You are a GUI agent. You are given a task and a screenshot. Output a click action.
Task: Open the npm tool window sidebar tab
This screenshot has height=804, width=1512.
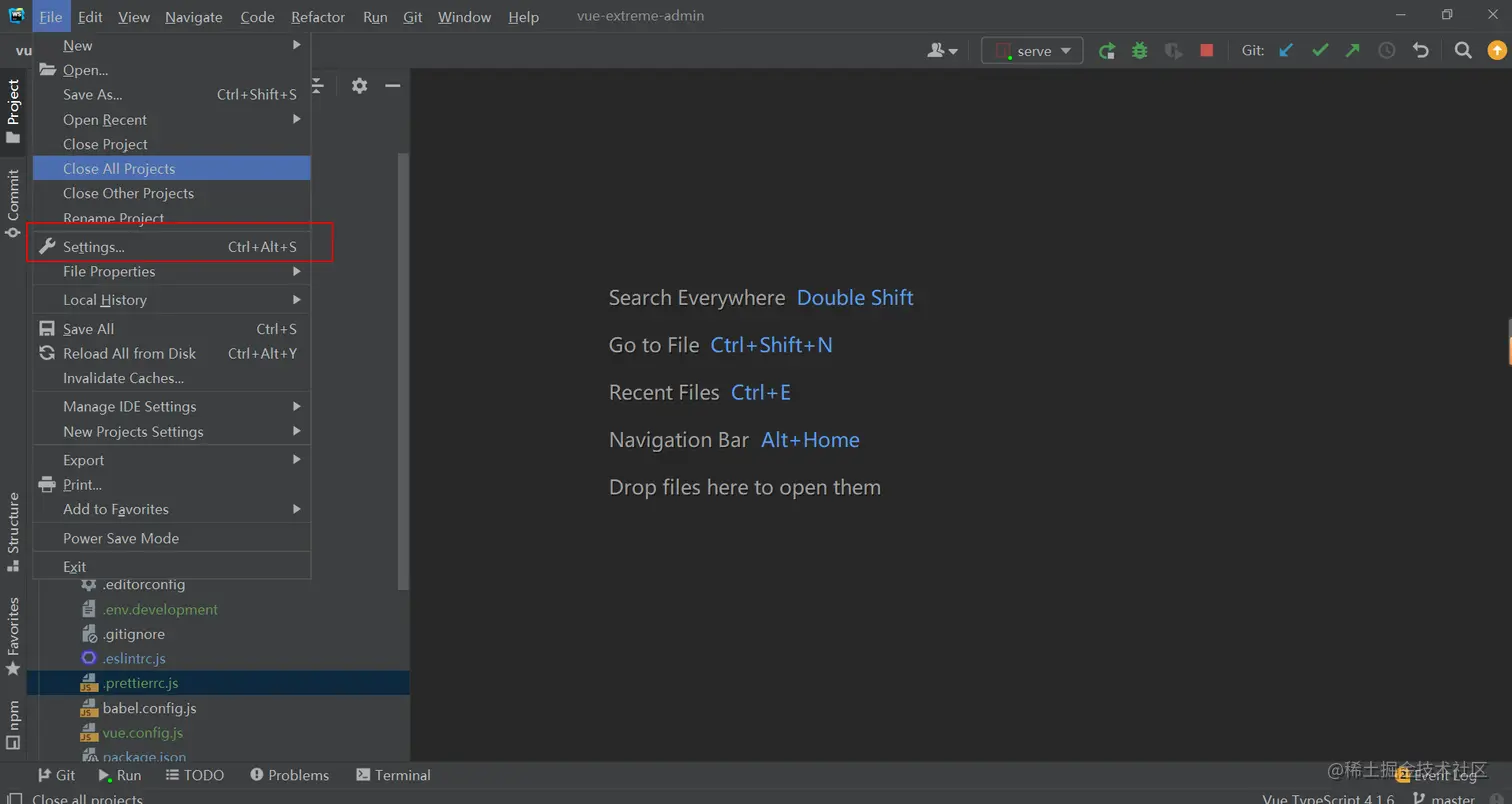pos(13,724)
